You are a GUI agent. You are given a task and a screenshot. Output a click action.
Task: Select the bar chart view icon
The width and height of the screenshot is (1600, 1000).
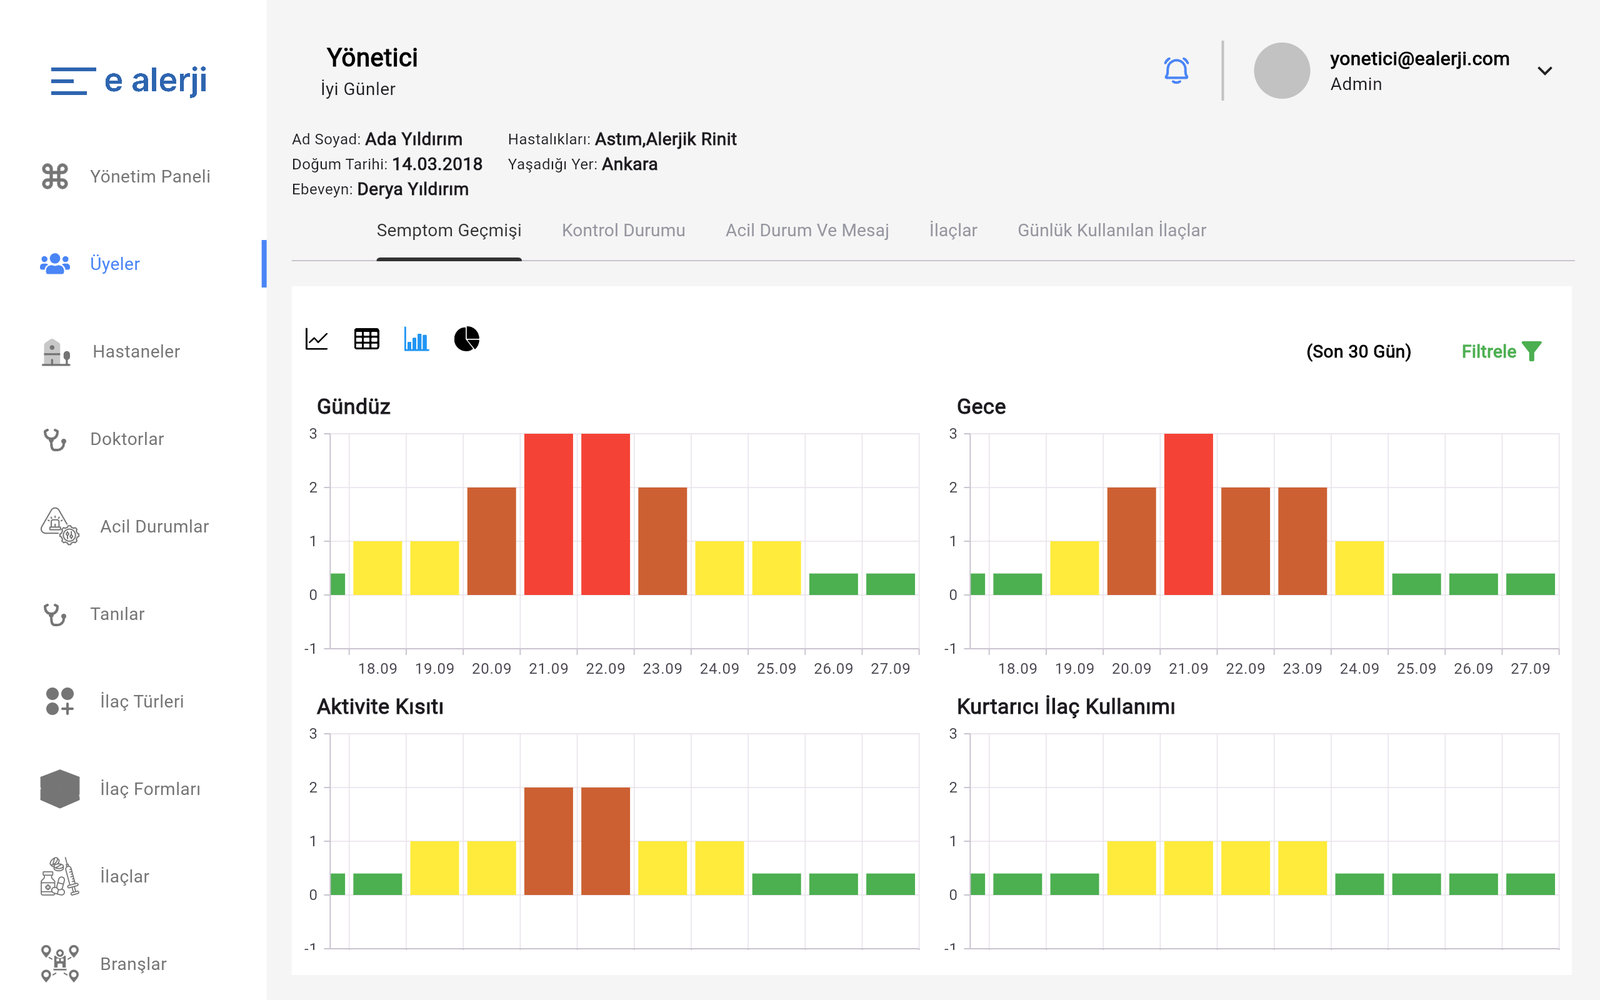click(416, 339)
